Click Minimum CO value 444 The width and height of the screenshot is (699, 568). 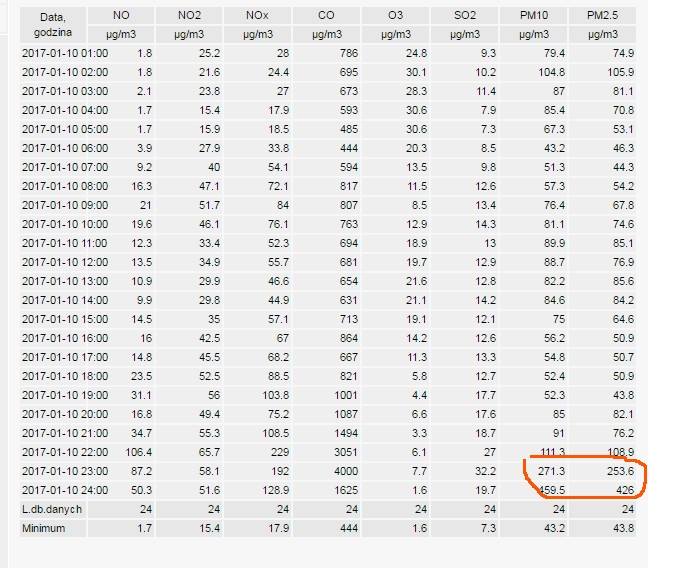[349, 528]
